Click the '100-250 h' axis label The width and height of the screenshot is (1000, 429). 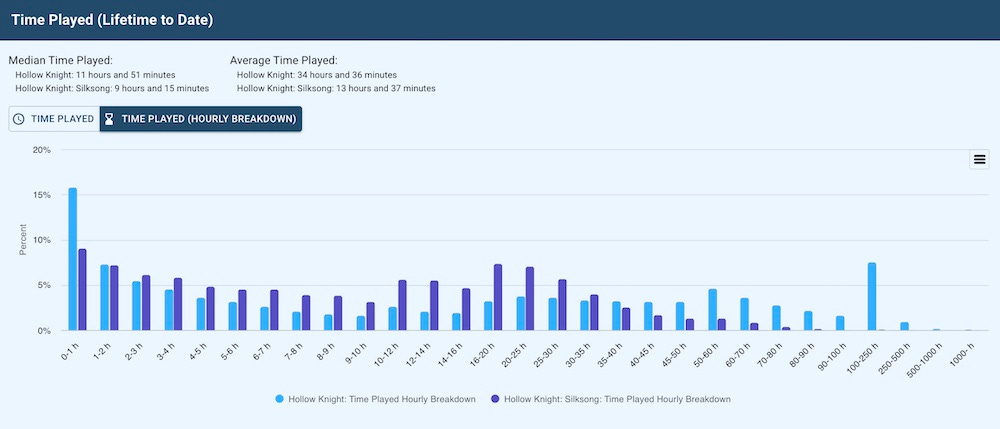click(864, 356)
